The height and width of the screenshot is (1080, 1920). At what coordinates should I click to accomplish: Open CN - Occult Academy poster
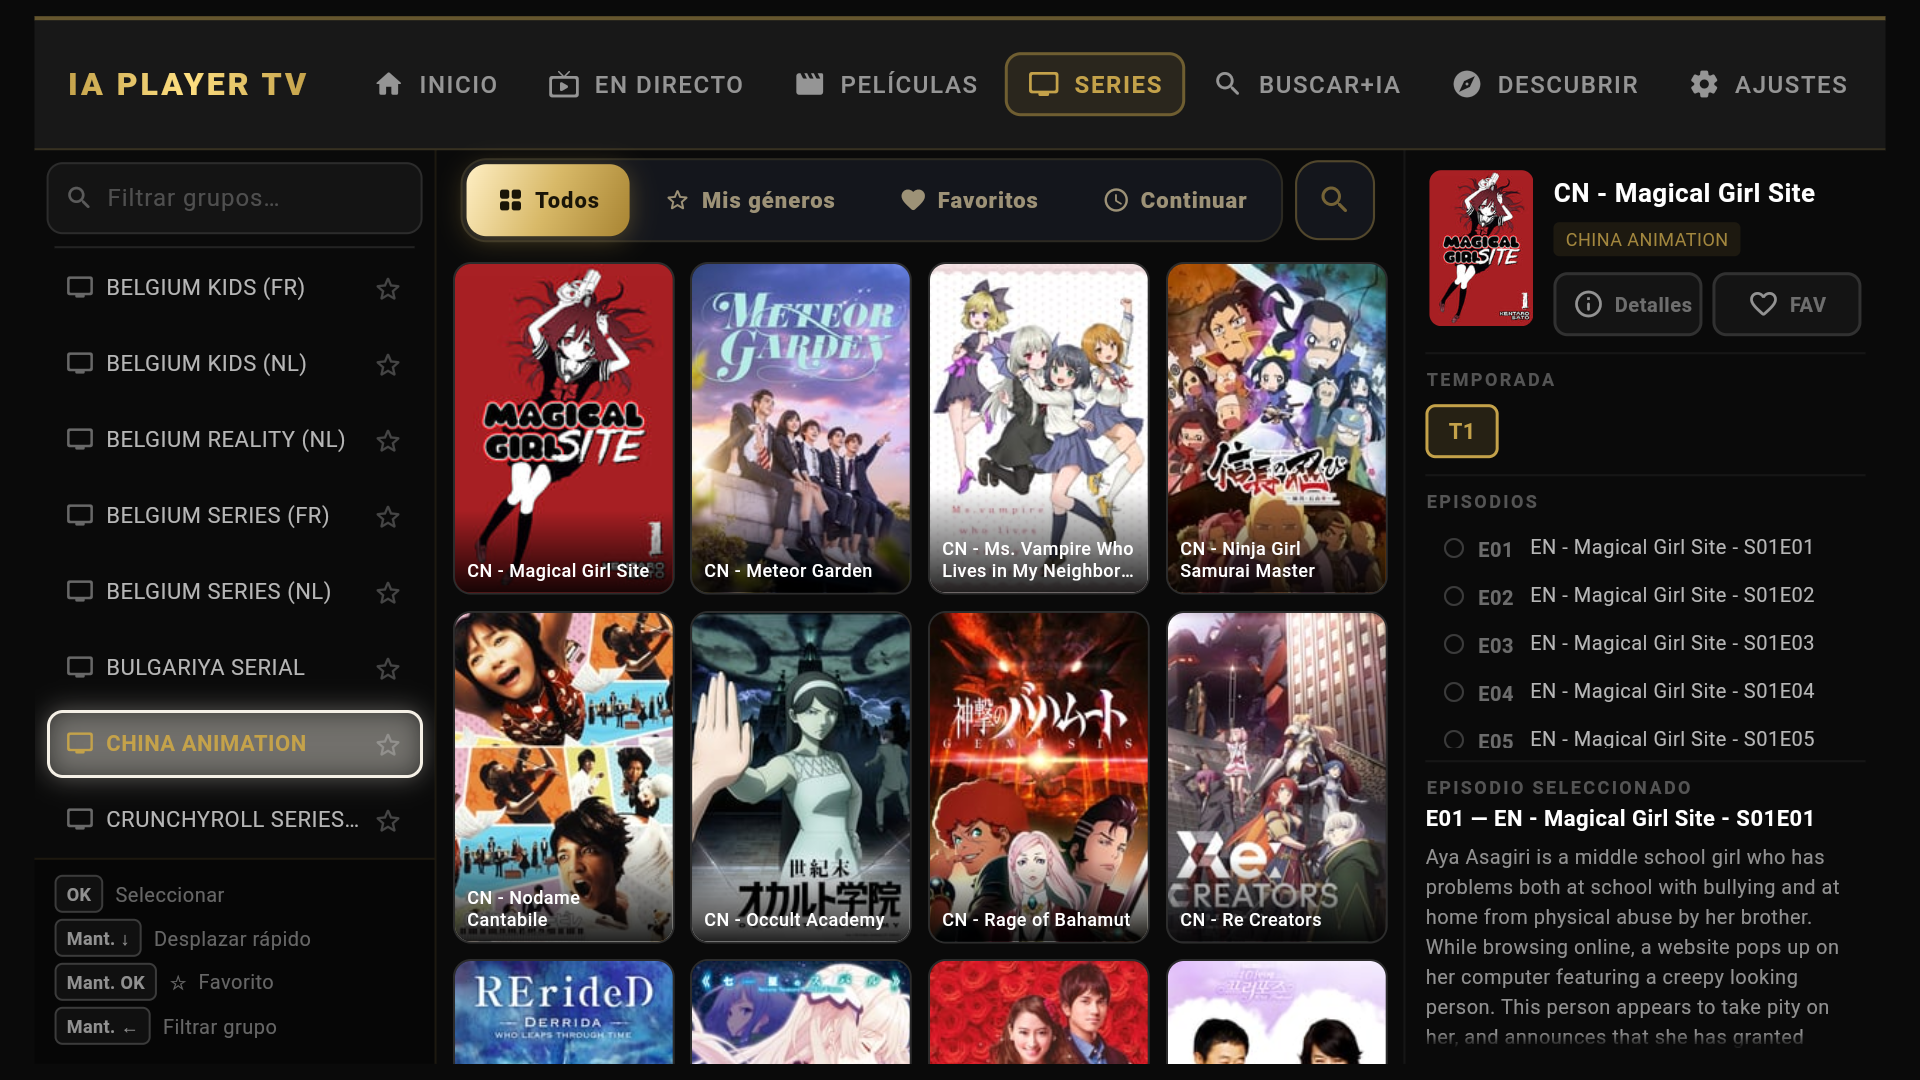tap(801, 777)
